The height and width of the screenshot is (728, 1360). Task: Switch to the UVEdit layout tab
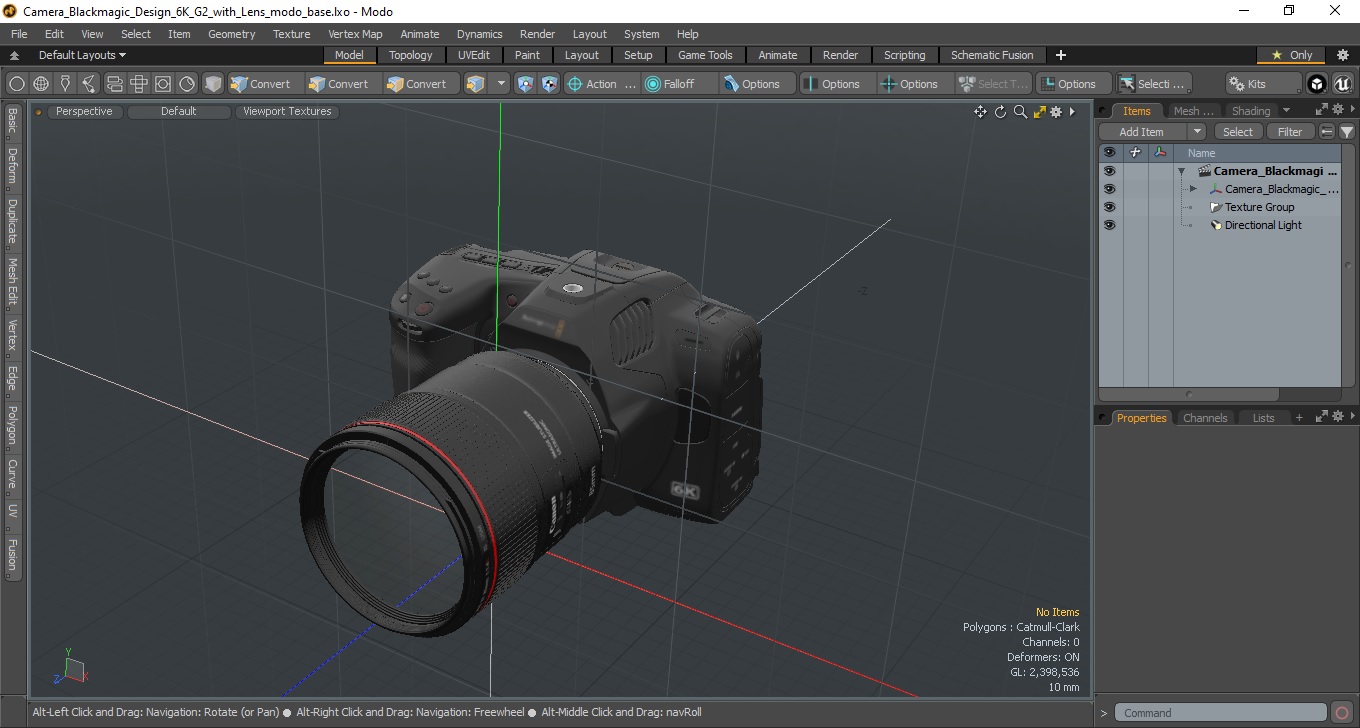click(474, 55)
